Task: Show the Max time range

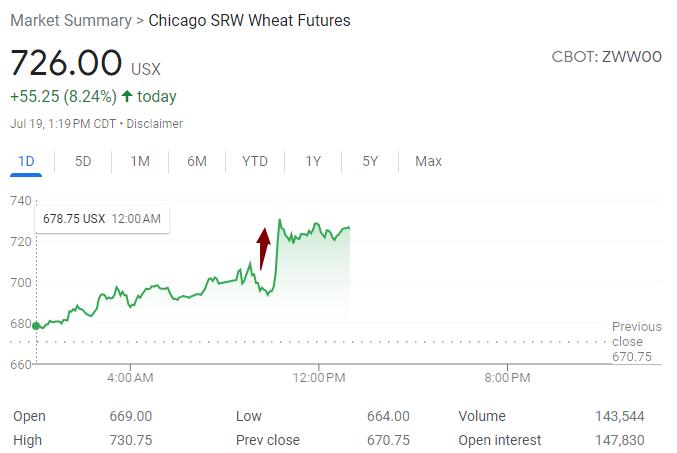Action: click(x=428, y=162)
